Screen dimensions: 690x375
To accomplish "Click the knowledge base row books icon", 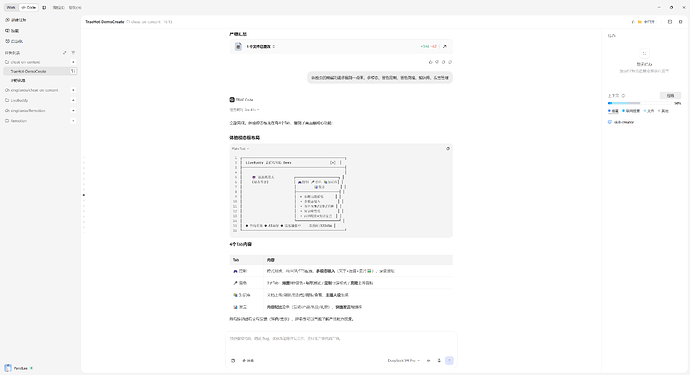I will pos(235,295).
